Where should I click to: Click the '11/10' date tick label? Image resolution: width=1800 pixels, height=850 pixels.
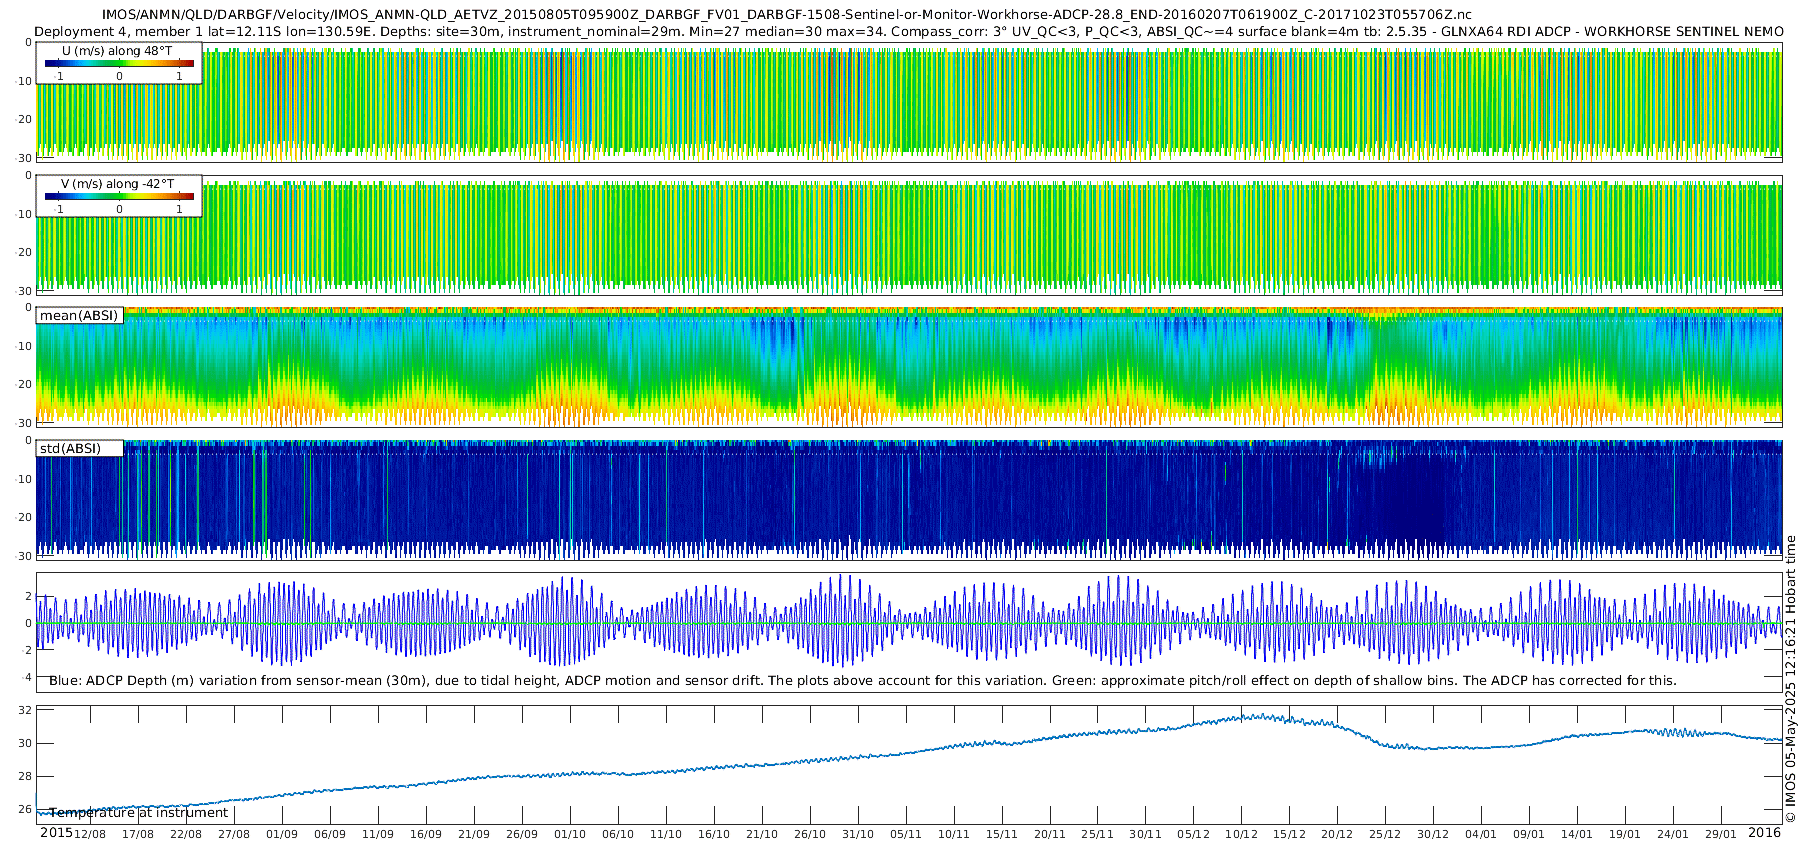tap(666, 834)
